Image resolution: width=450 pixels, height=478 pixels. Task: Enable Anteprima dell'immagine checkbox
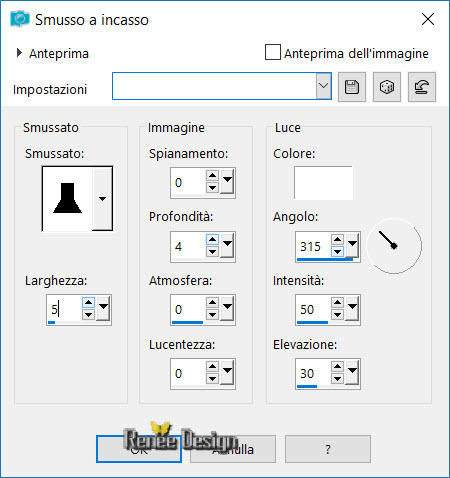(x=273, y=52)
